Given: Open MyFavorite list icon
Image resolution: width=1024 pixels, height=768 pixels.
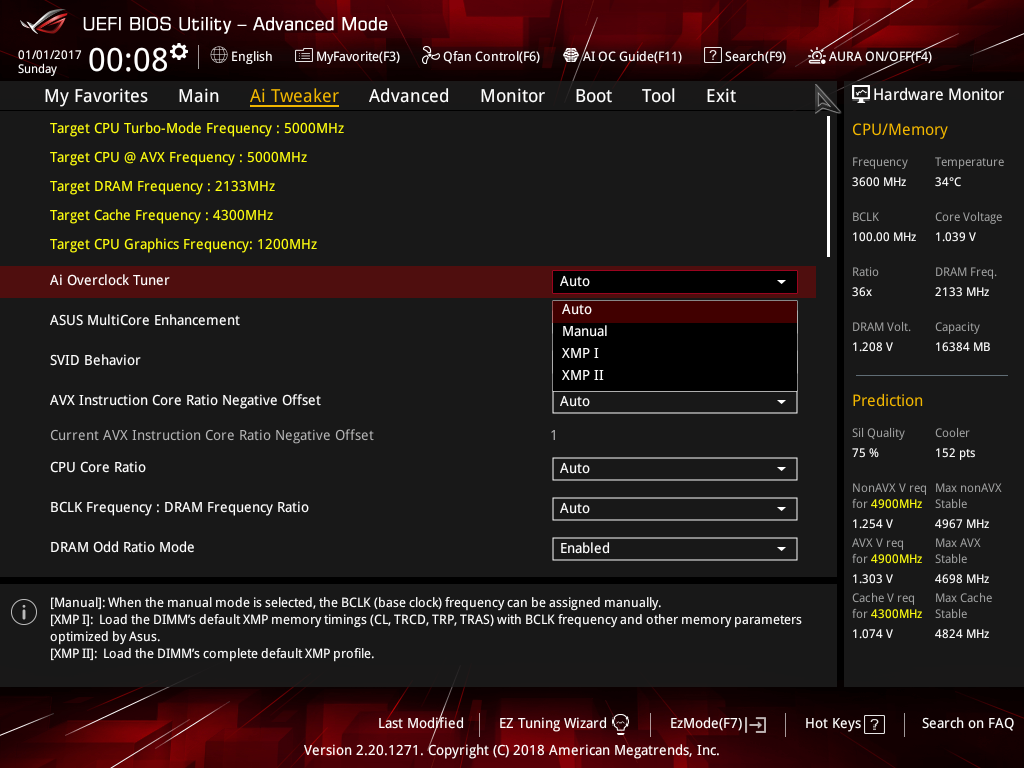Looking at the screenshot, I should (x=304, y=56).
